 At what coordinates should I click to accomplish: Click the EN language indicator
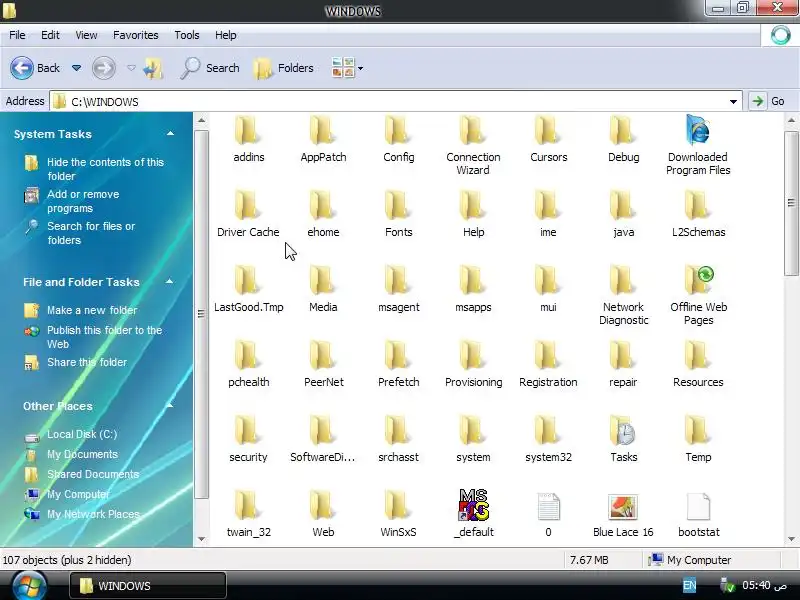pos(689,586)
